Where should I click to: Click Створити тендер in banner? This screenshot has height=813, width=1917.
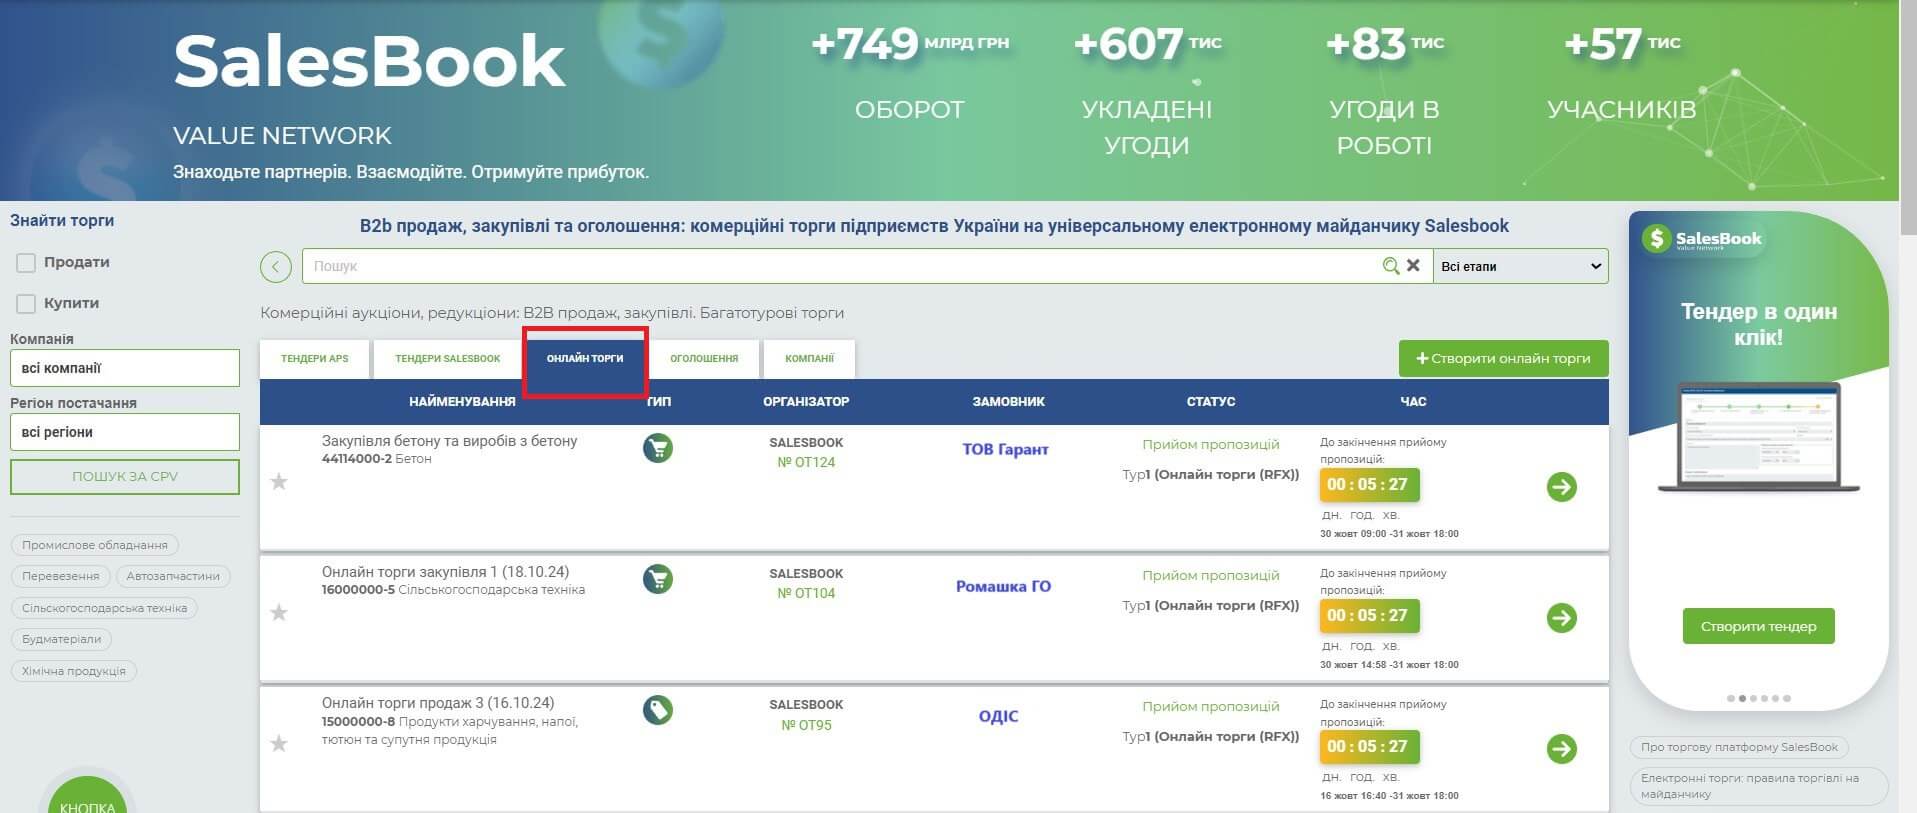[1758, 626]
